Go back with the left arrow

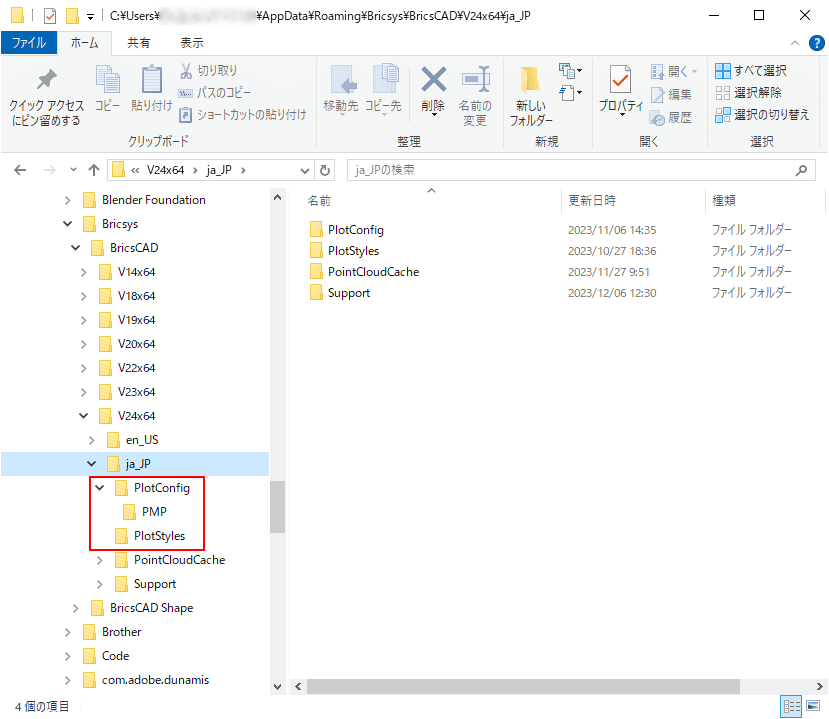20,170
